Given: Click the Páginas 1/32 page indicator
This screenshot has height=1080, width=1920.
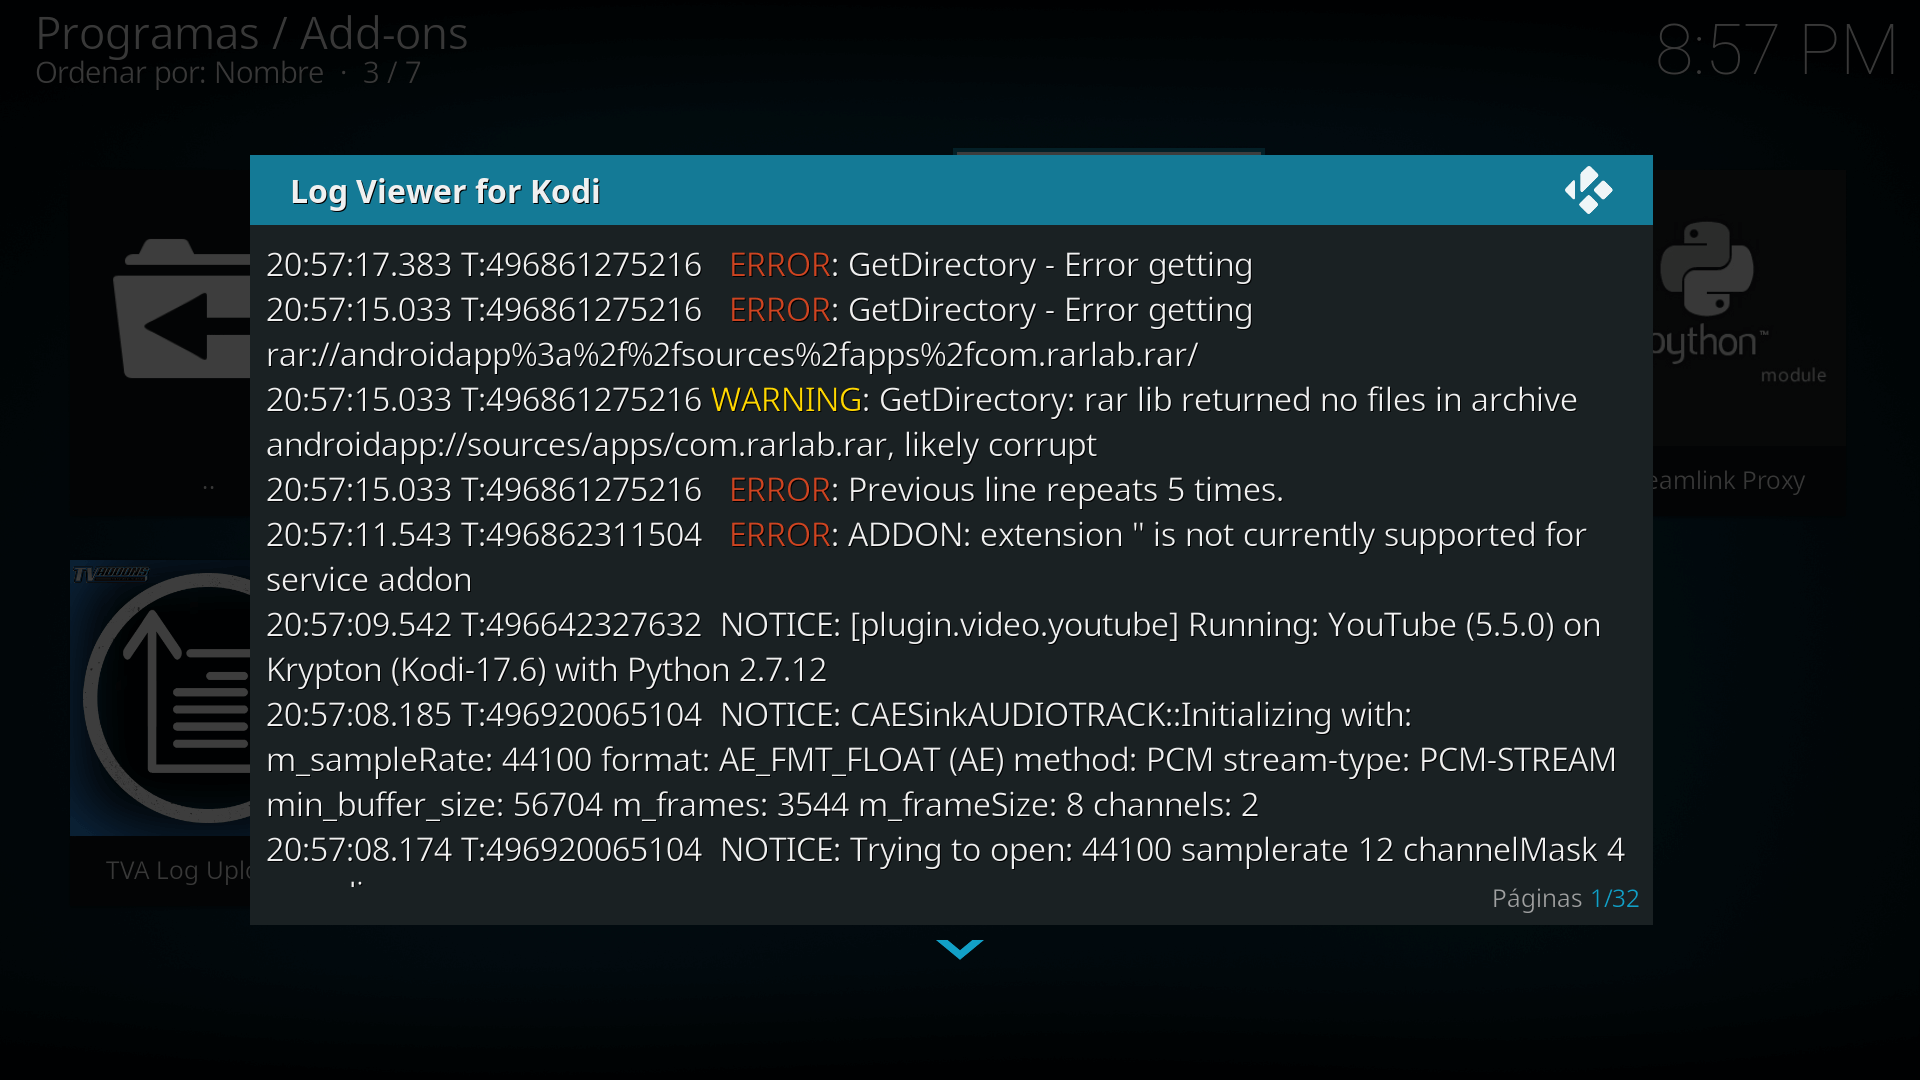Looking at the screenshot, I should (1564, 898).
